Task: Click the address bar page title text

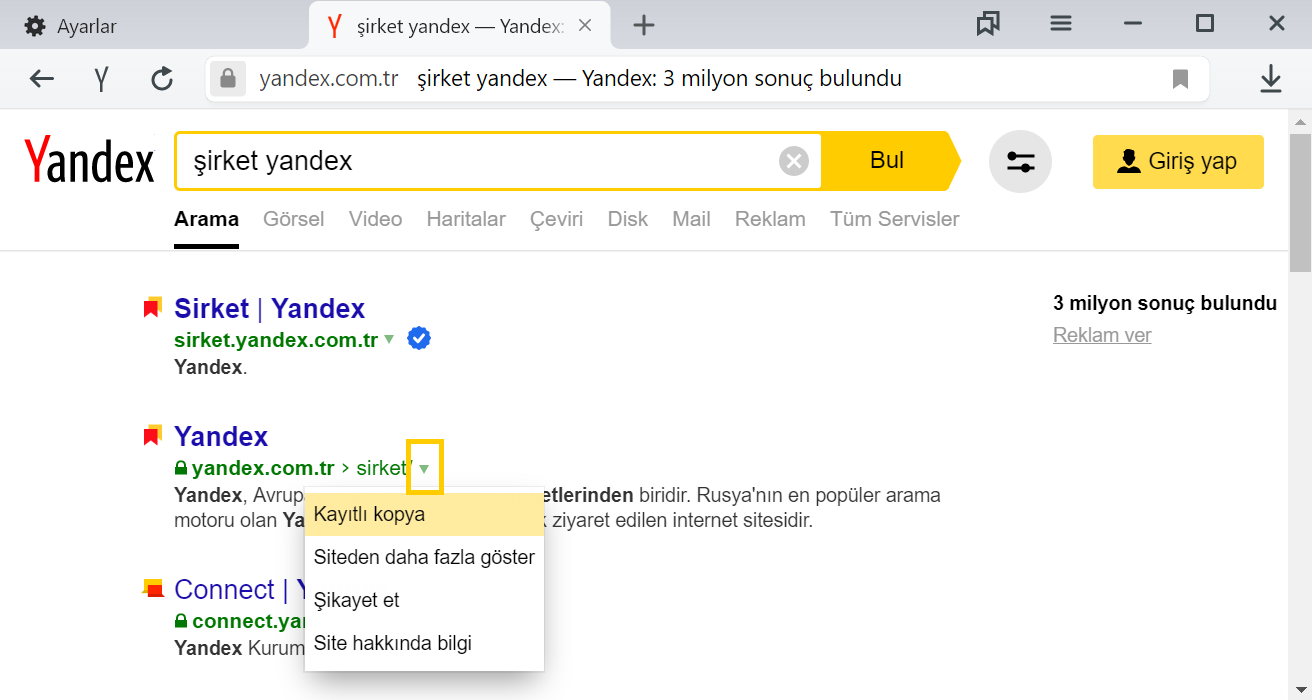Action: [x=660, y=78]
